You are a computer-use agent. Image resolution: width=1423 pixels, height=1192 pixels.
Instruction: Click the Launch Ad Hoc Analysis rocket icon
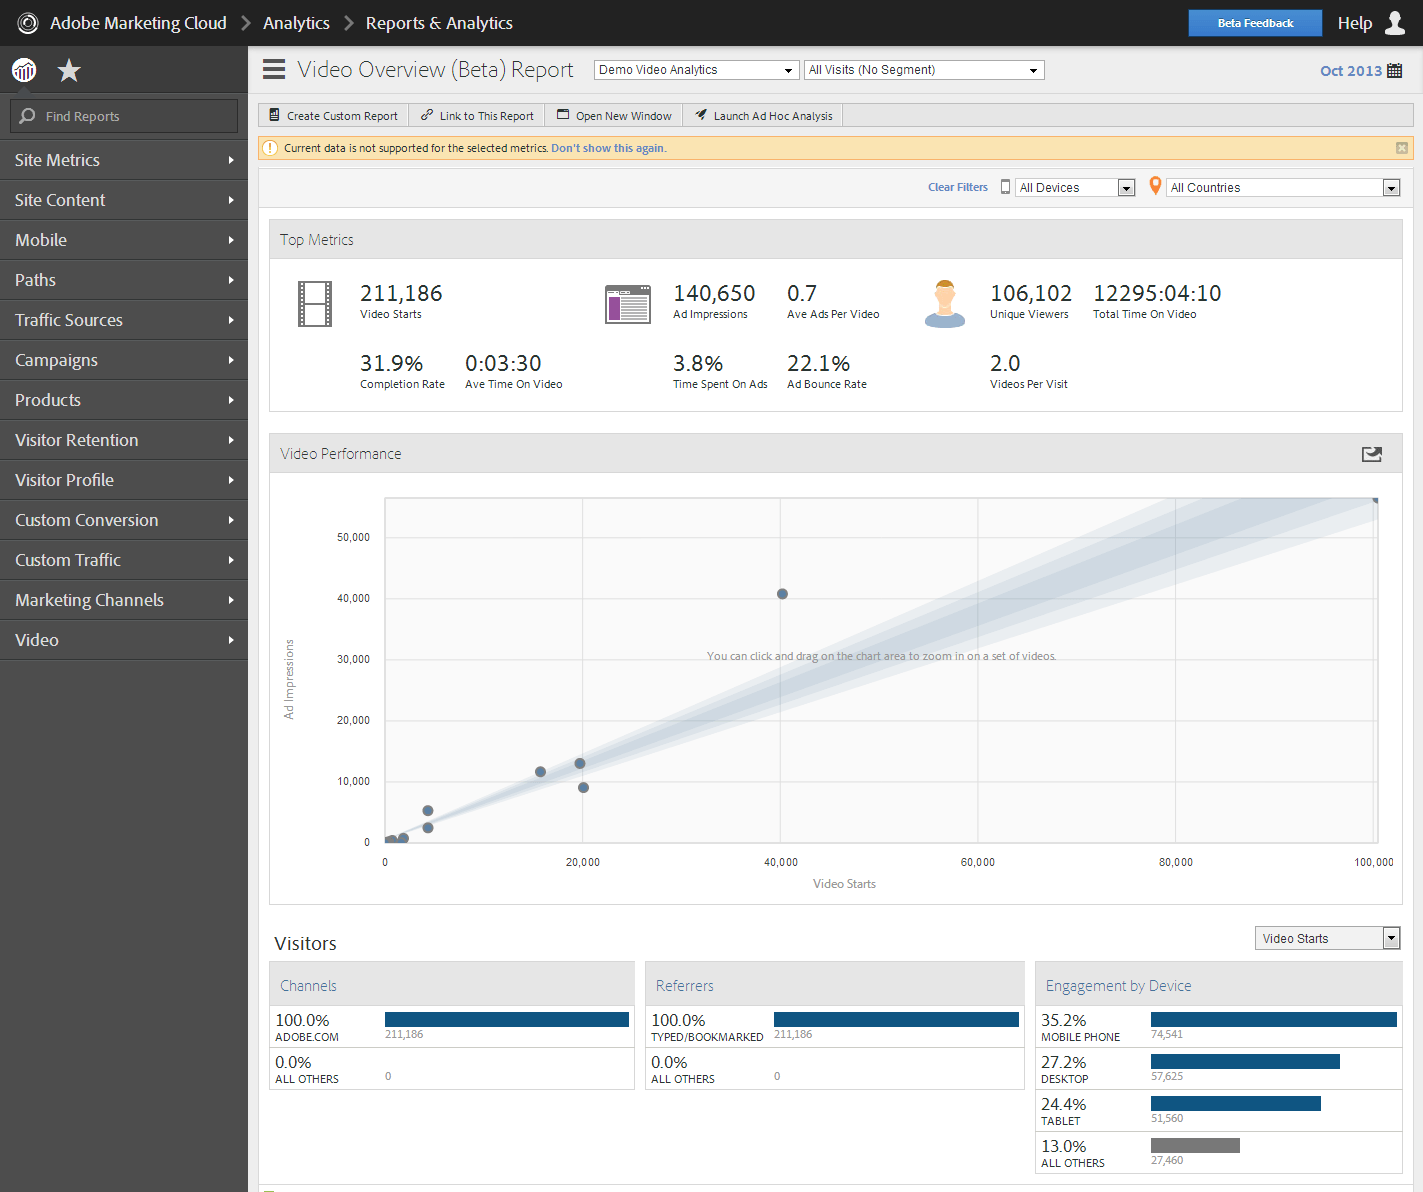pos(700,115)
